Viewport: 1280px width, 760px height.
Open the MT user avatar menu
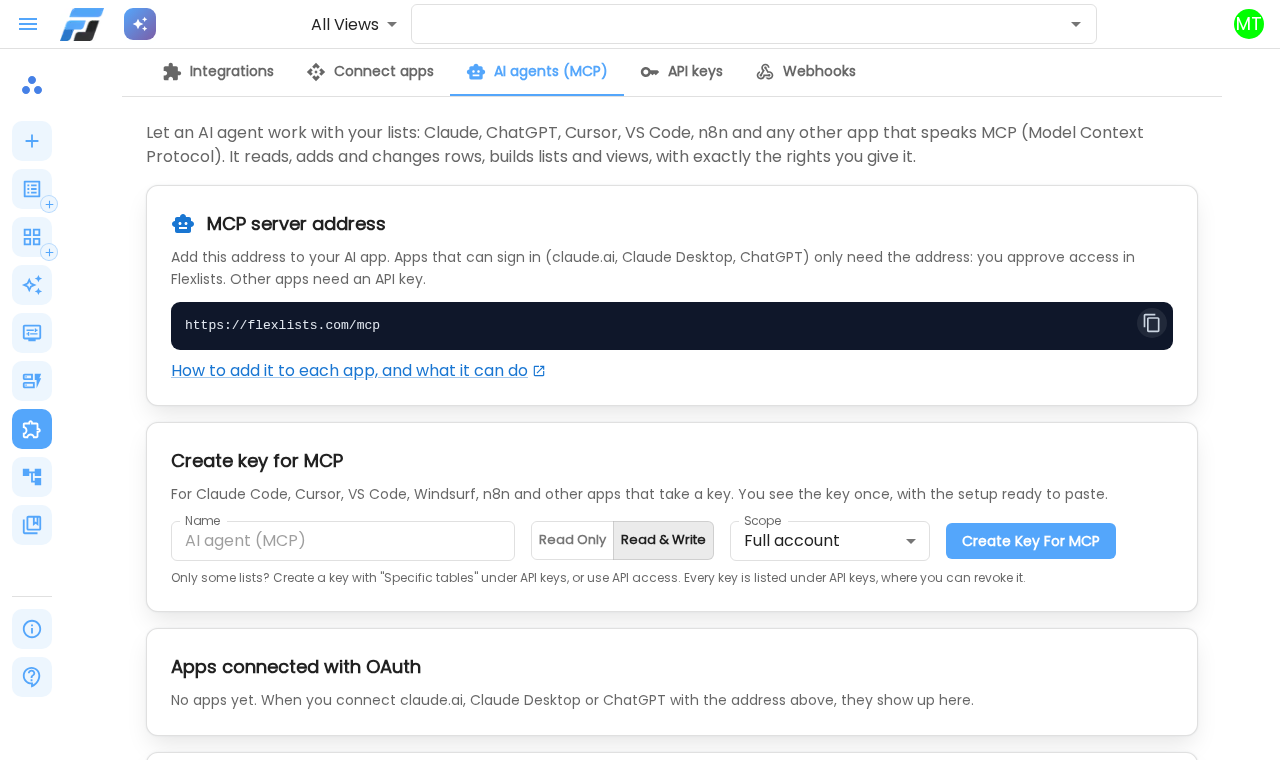click(x=1249, y=24)
